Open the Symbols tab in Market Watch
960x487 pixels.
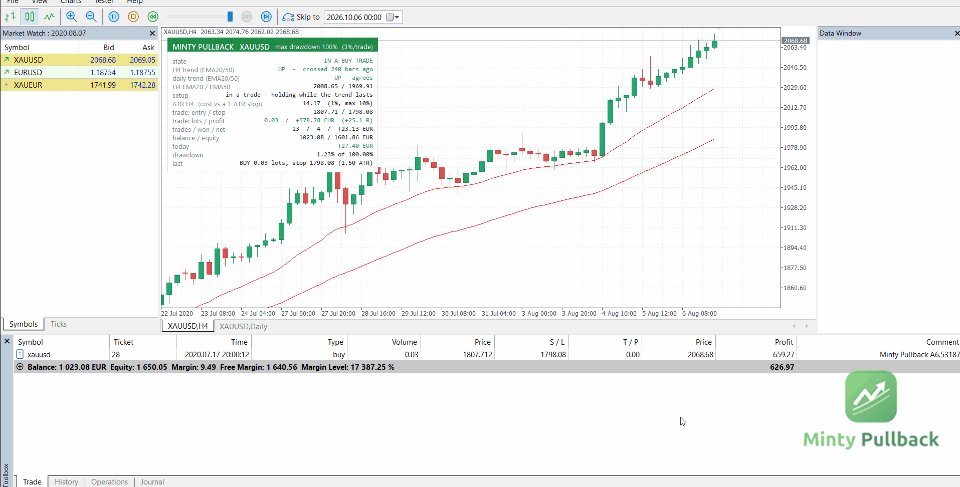click(x=23, y=324)
